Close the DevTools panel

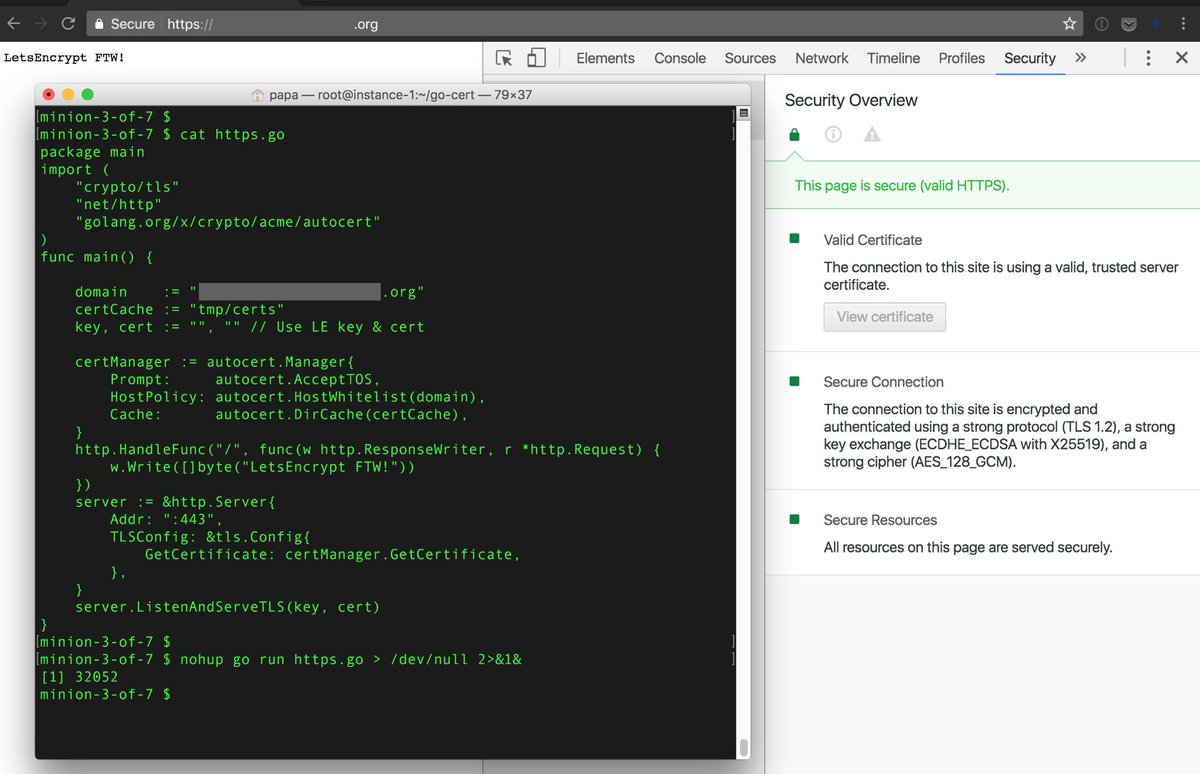tap(1181, 58)
